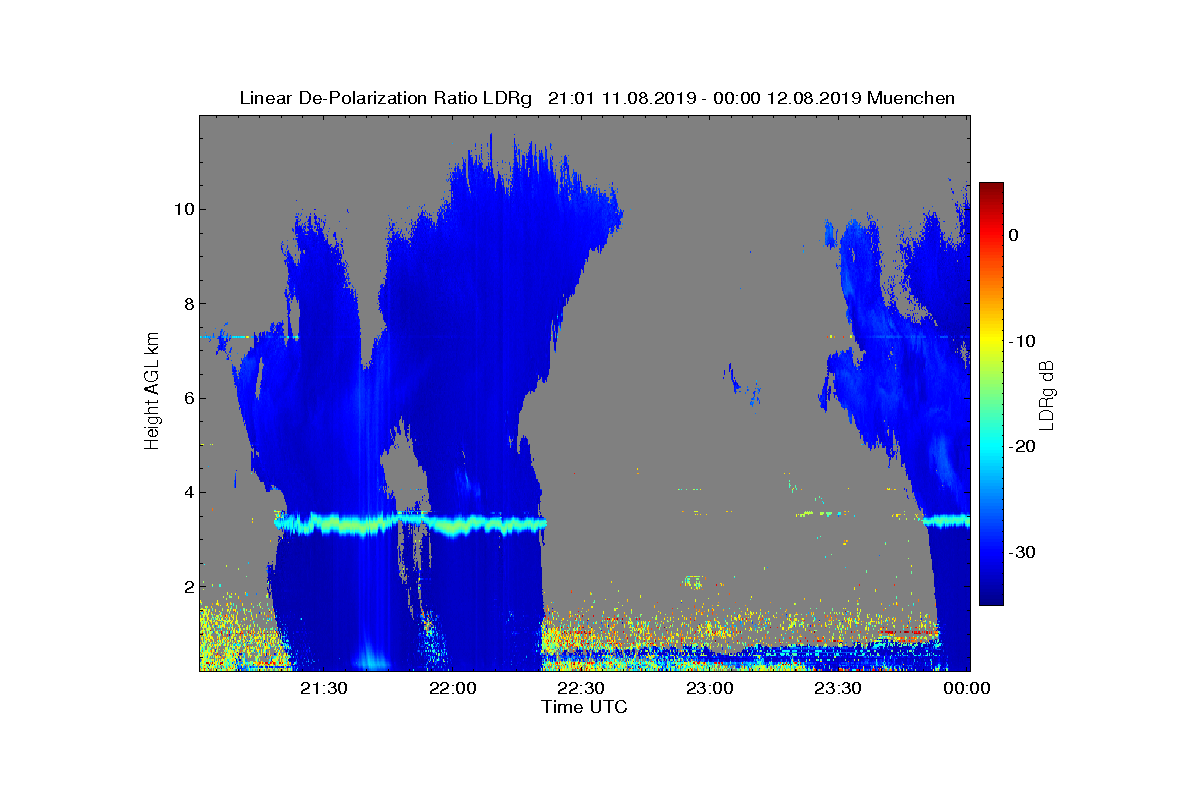Click the height tick label 2
Viewport: 1200px width, 800px height.
pyautogui.click(x=187, y=587)
